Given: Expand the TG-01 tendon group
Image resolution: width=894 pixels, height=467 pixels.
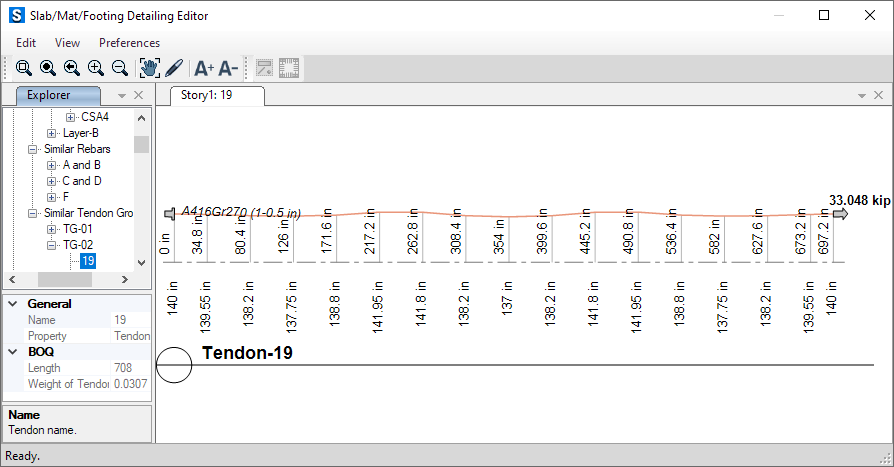Looking at the screenshot, I should click(52, 229).
